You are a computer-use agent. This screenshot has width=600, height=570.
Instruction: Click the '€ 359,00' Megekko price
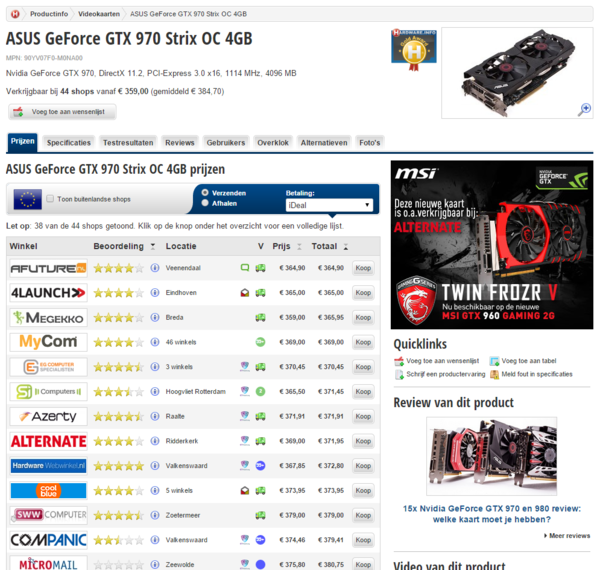tap(292, 318)
